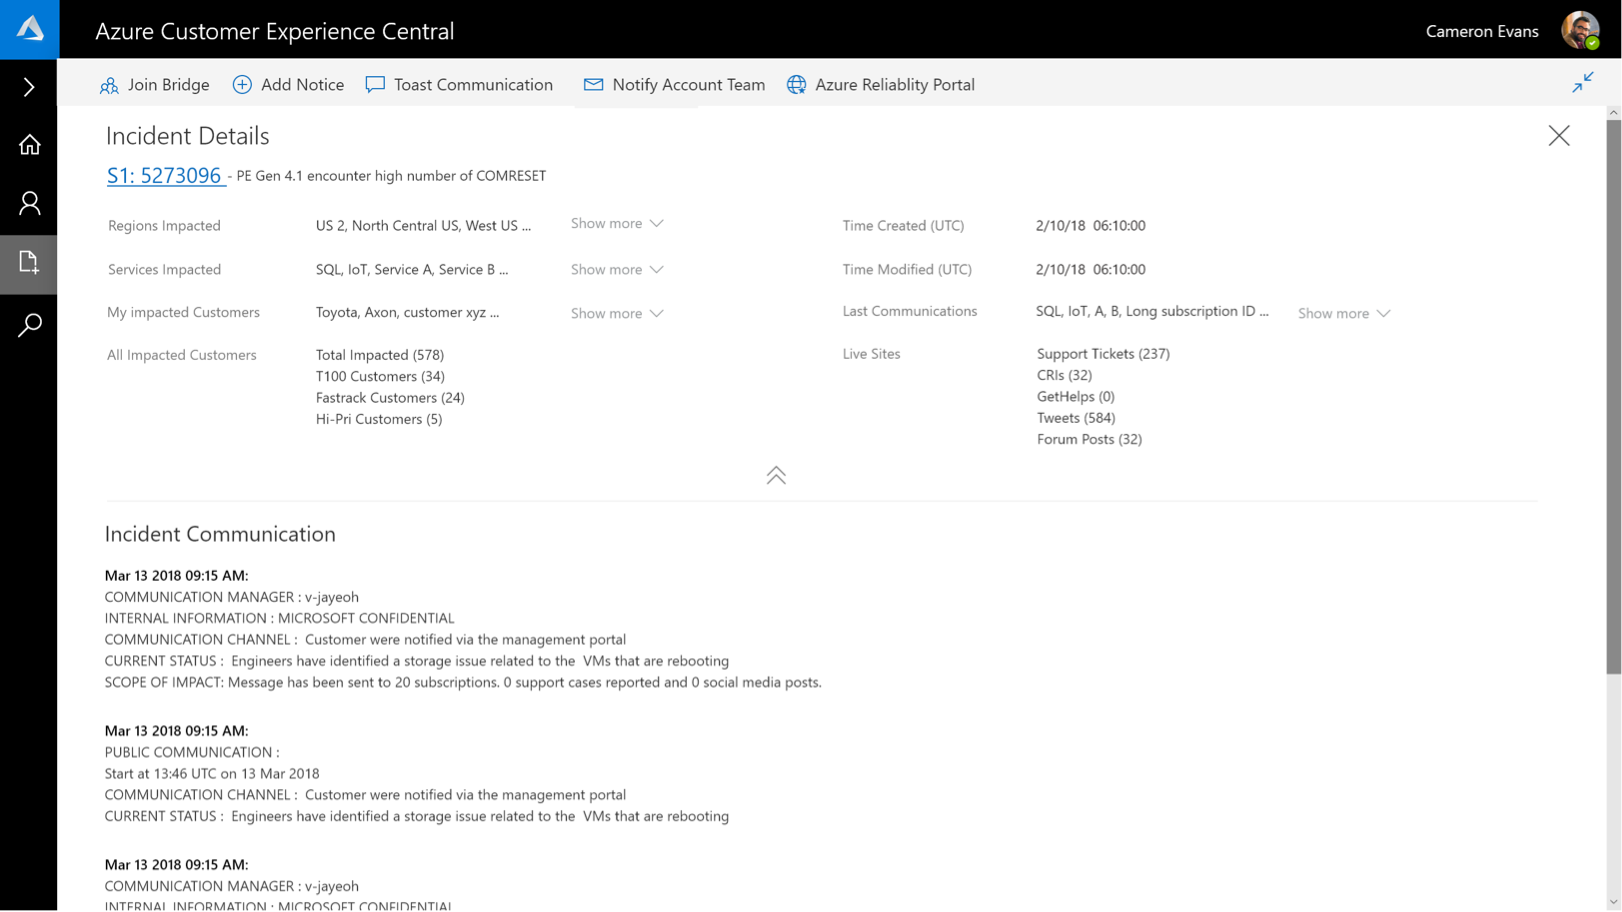This screenshot has height=912, width=1622.
Task: Show more Last Communications
Action: pyautogui.click(x=1344, y=313)
